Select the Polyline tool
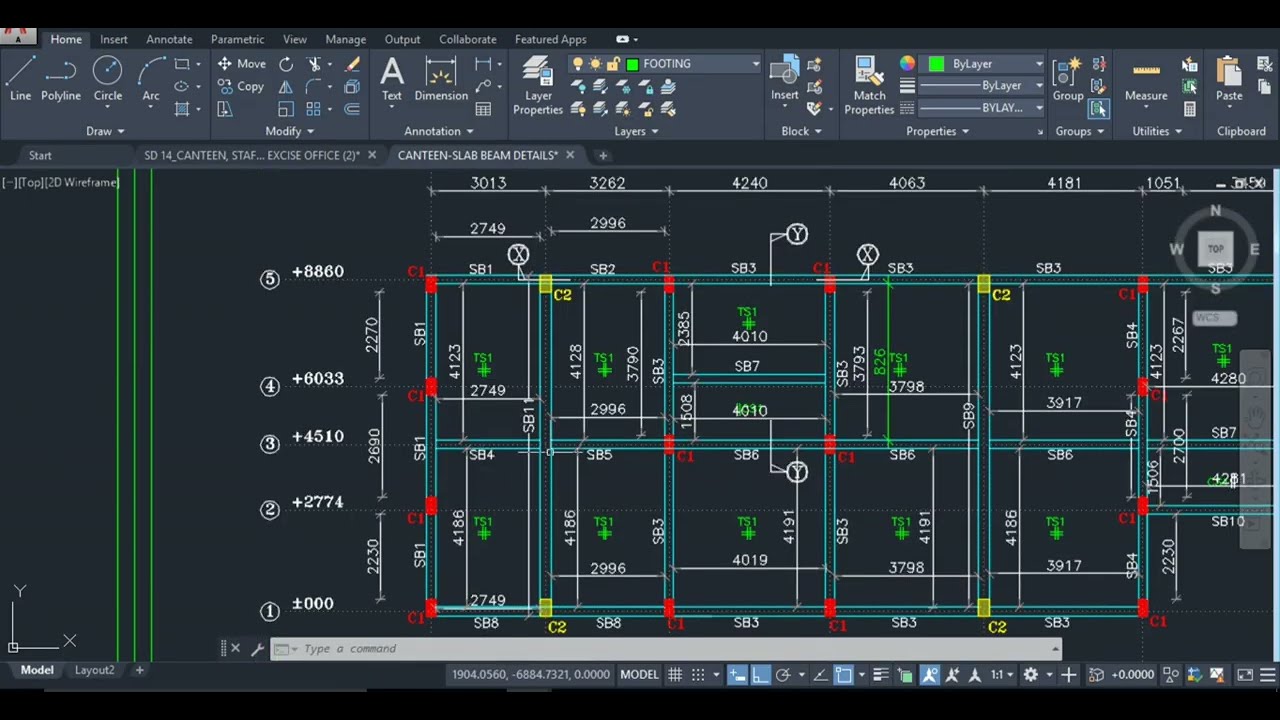This screenshot has width=1280, height=720. click(61, 78)
